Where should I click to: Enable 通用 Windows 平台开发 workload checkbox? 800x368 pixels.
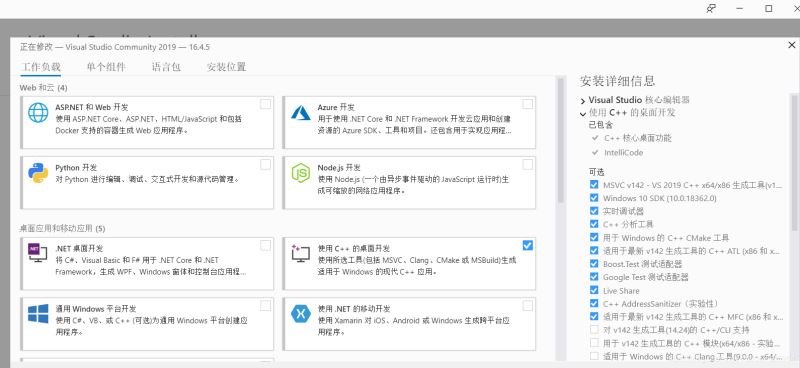[x=265, y=306]
